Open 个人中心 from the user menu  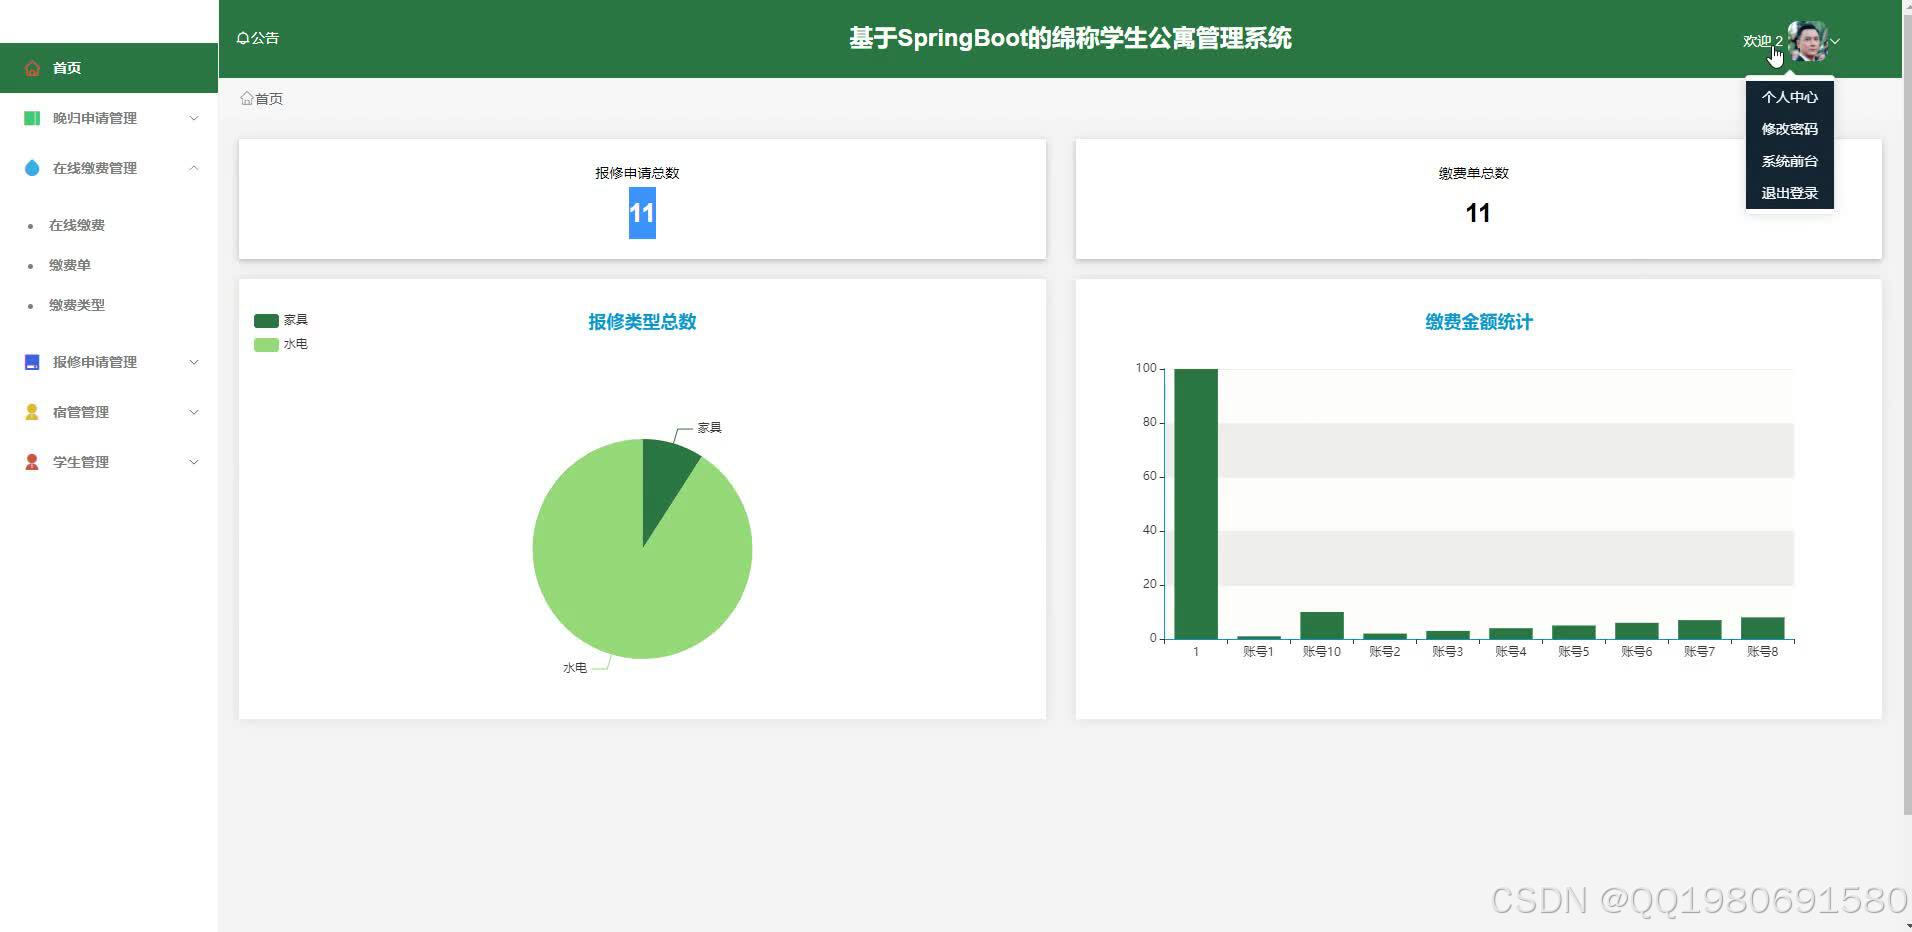click(1789, 97)
